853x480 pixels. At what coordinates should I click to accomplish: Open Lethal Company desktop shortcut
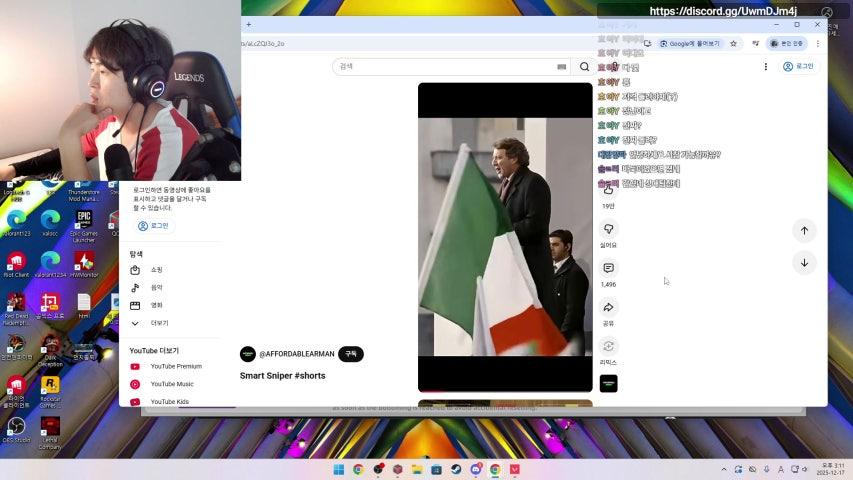tap(50, 434)
